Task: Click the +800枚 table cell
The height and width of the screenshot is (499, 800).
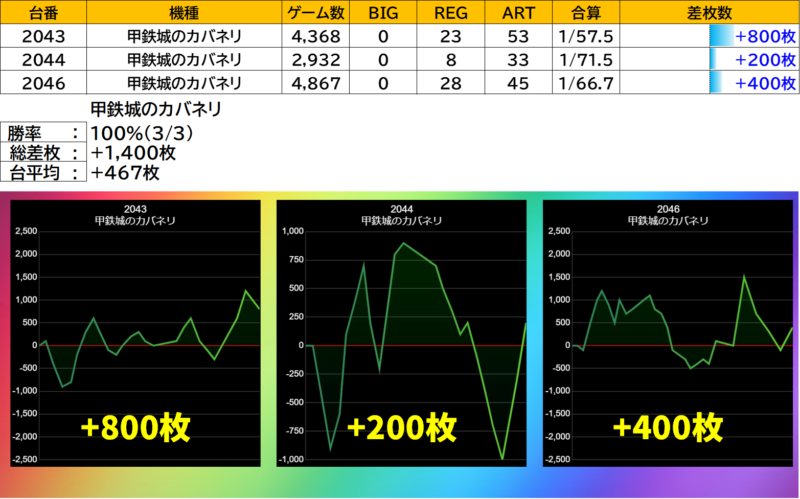Action: pyautogui.click(x=709, y=36)
